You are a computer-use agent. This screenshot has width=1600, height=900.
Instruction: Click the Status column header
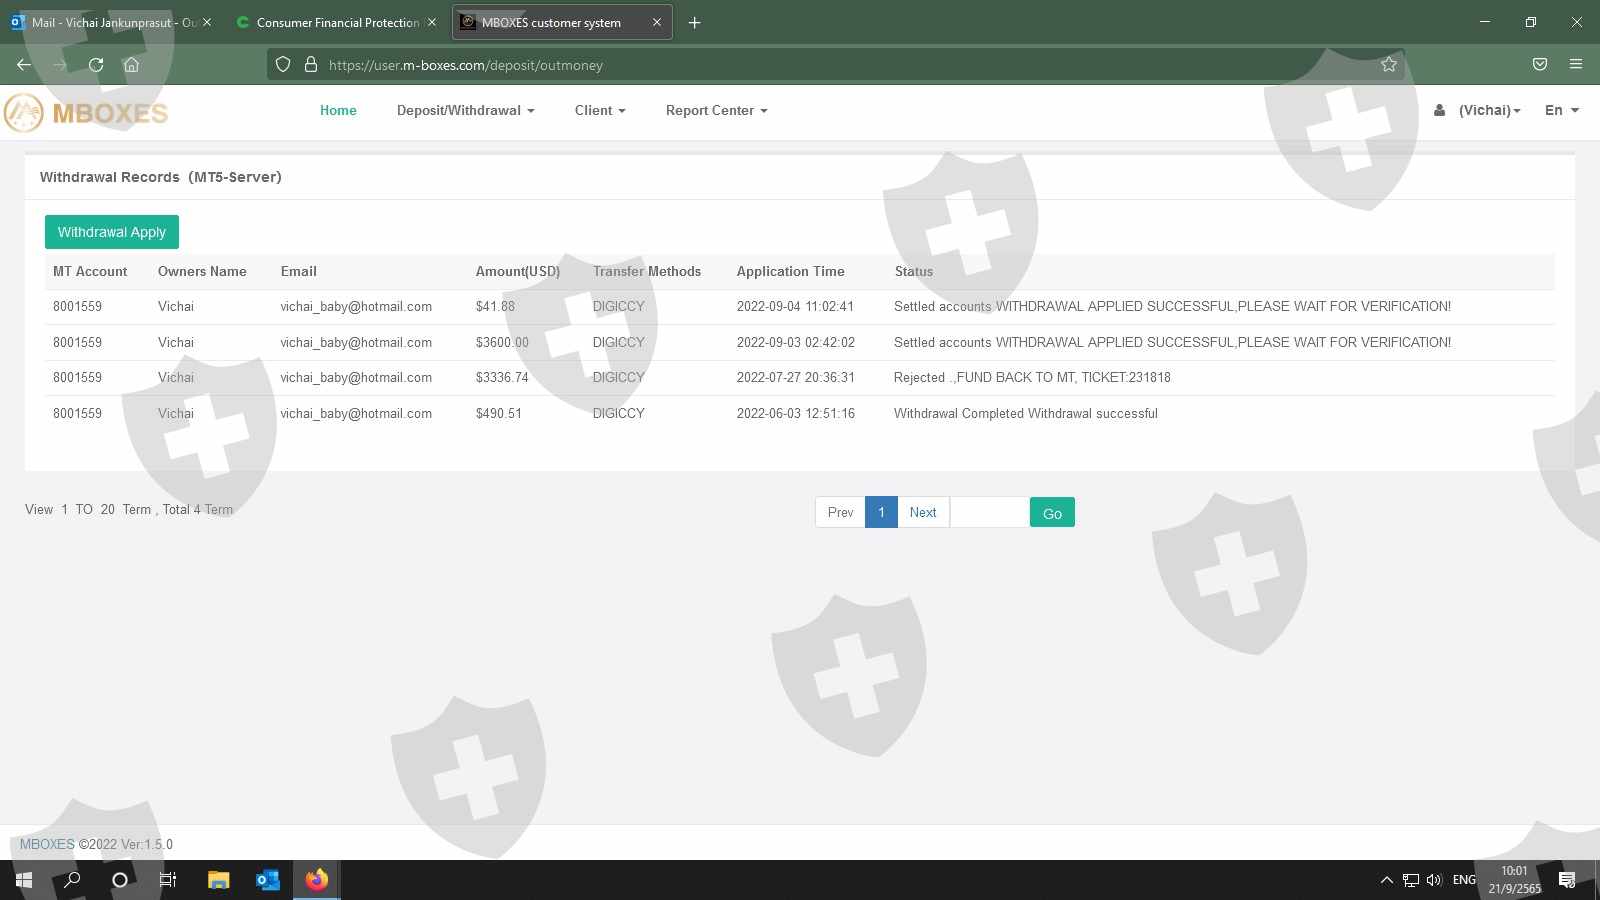pyautogui.click(x=914, y=271)
